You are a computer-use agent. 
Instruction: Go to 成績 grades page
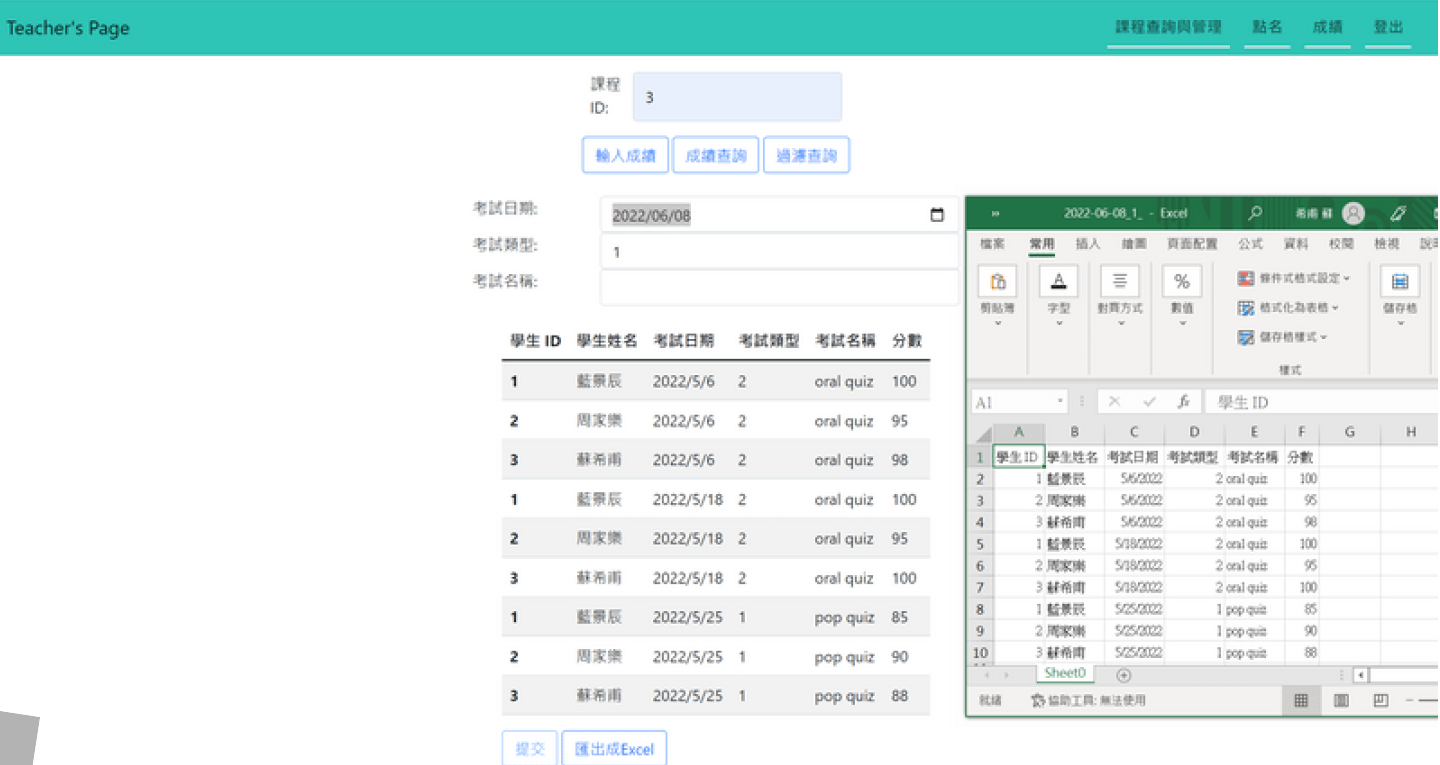tap(1327, 28)
